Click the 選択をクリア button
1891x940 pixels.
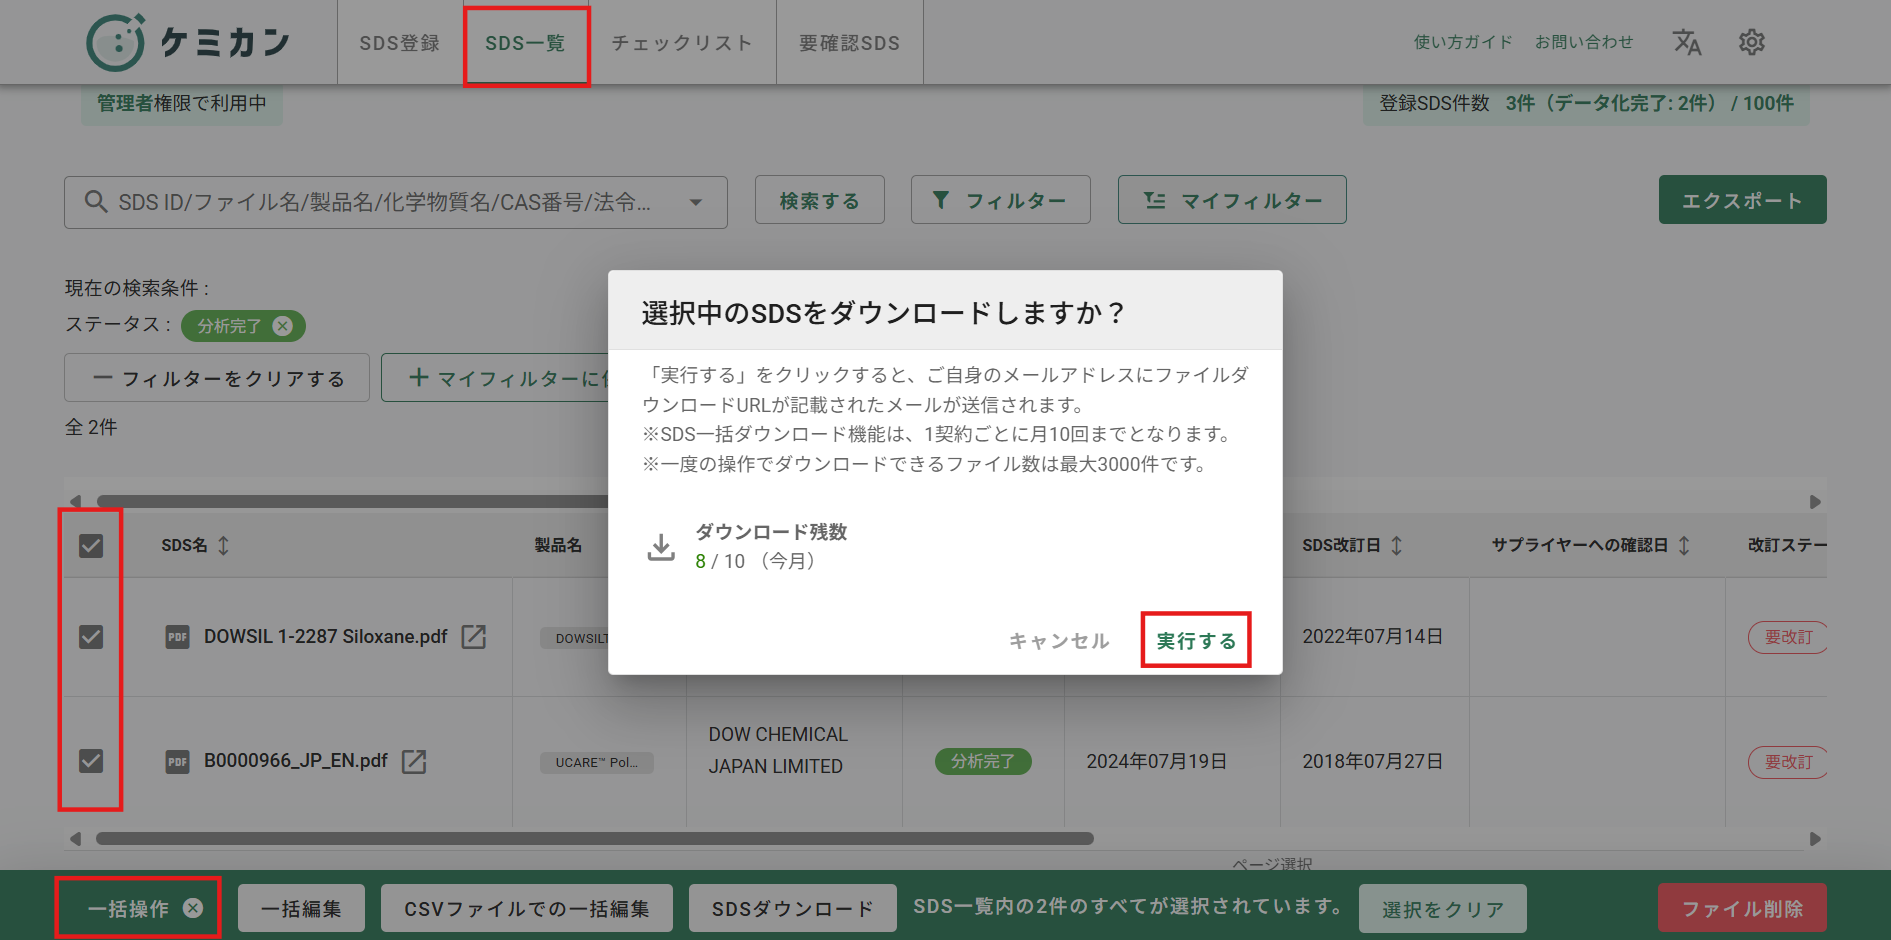pos(1443,909)
